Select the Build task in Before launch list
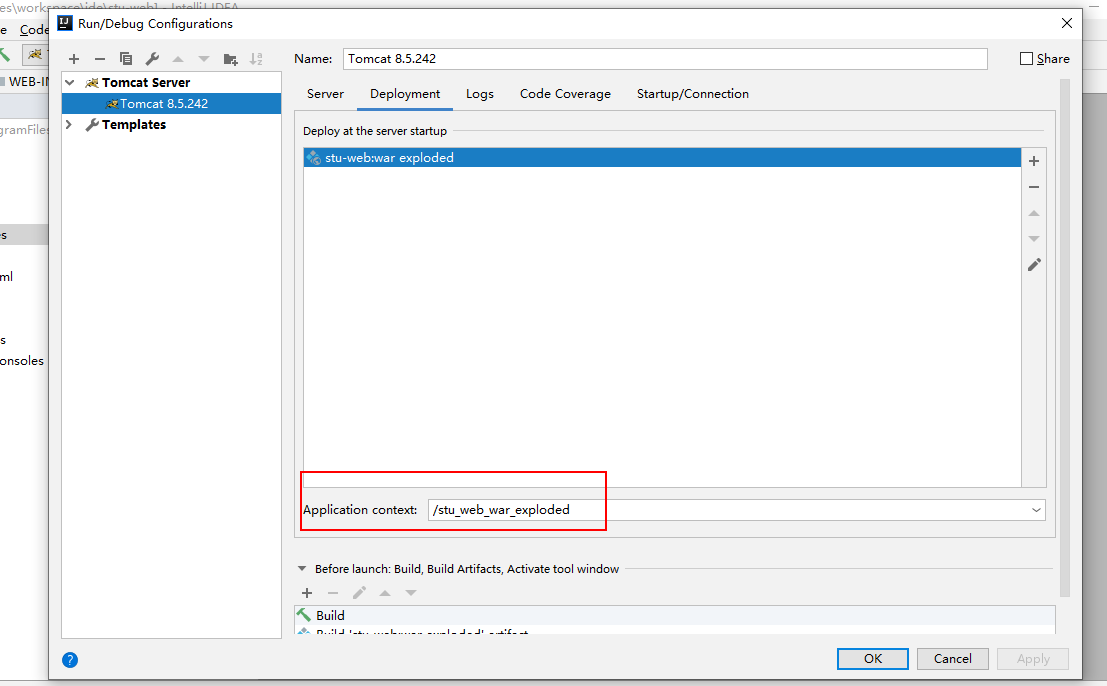 pyautogui.click(x=674, y=615)
